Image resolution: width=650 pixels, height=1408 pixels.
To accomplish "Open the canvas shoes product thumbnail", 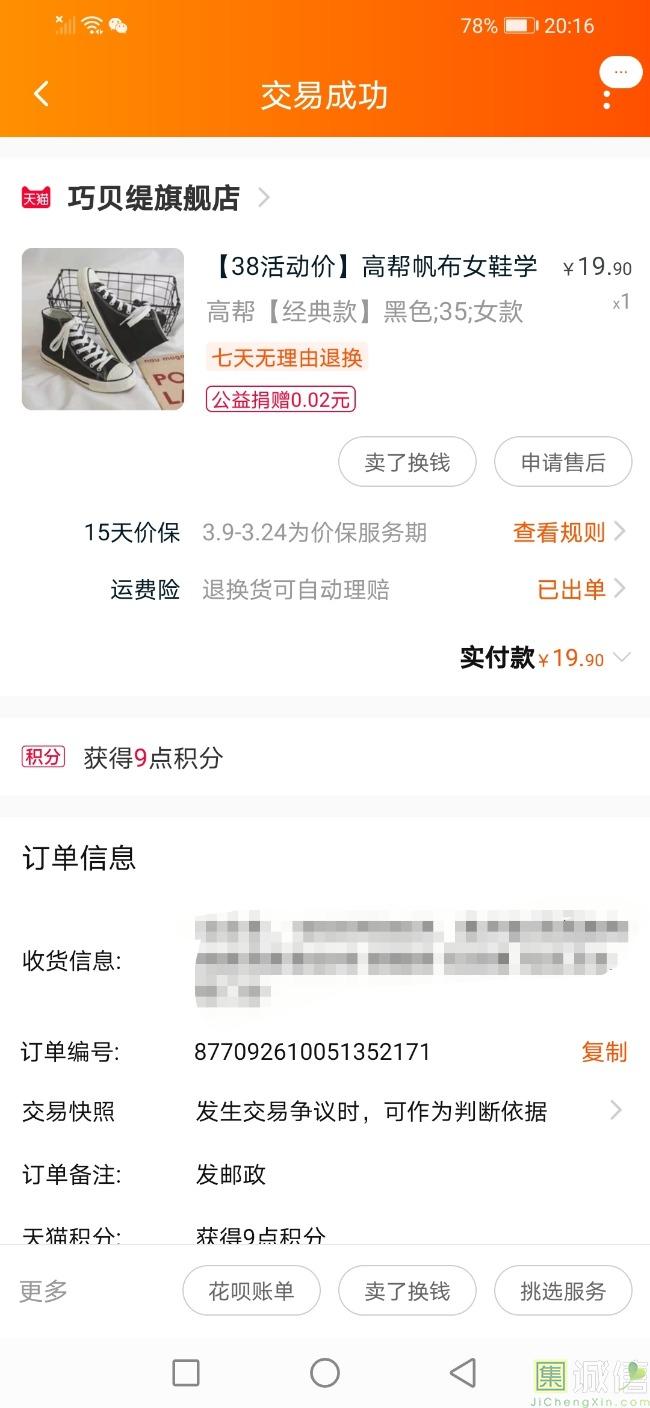I will [103, 329].
